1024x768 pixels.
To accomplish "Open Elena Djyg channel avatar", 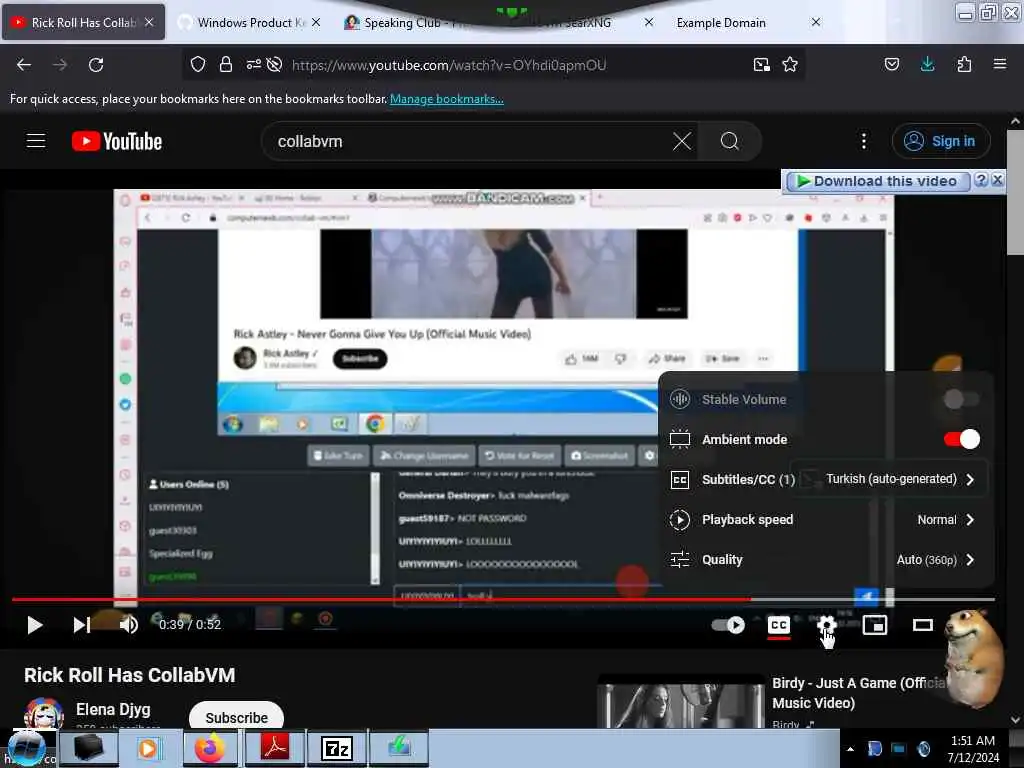I will [44, 713].
